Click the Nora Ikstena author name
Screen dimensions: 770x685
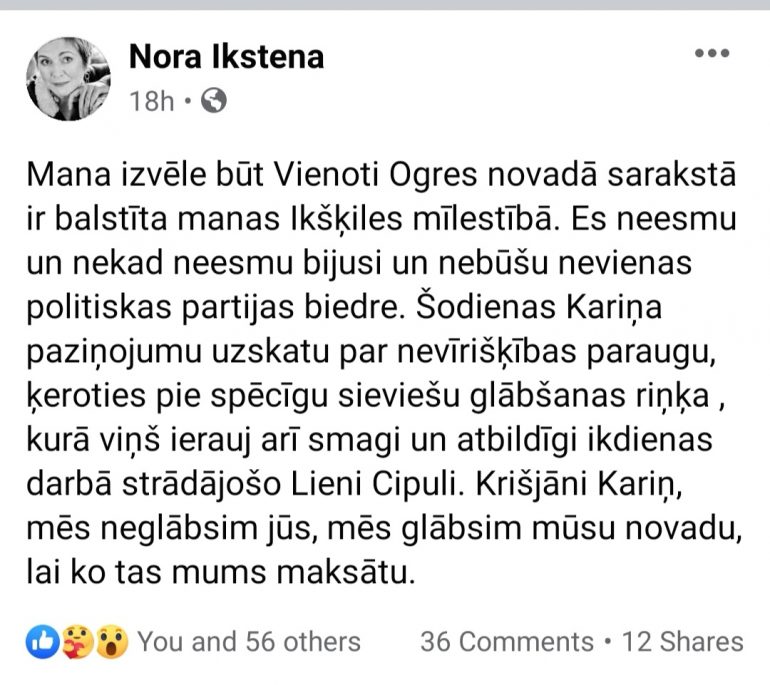(226, 57)
